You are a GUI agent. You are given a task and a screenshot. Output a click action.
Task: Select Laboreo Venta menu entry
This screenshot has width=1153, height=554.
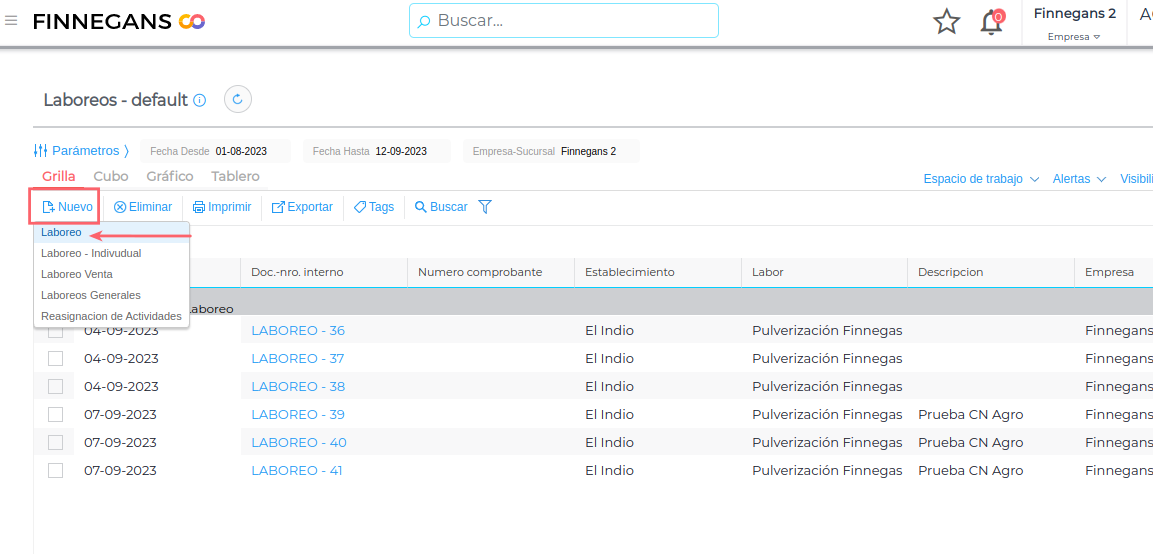pyautogui.click(x=112, y=274)
